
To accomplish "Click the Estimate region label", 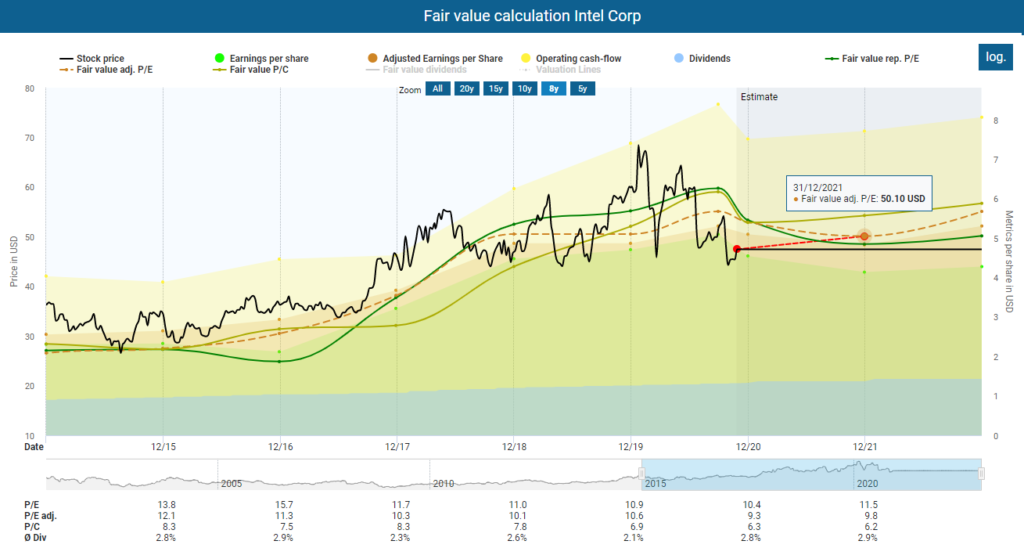I will (x=759, y=97).
